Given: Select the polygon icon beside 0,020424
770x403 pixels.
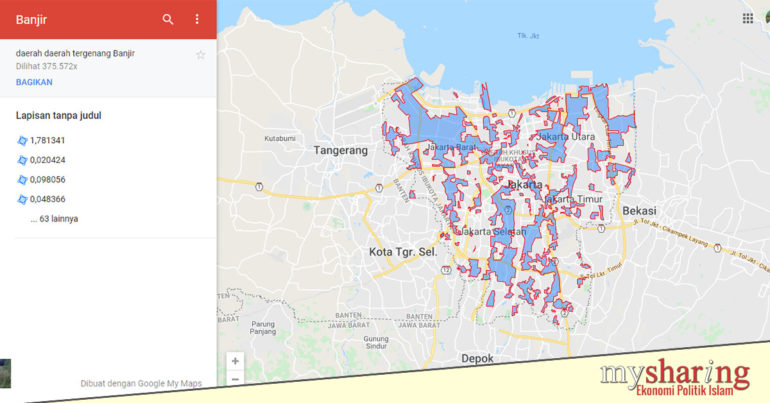Looking at the screenshot, I should click(x=22, y=160).
